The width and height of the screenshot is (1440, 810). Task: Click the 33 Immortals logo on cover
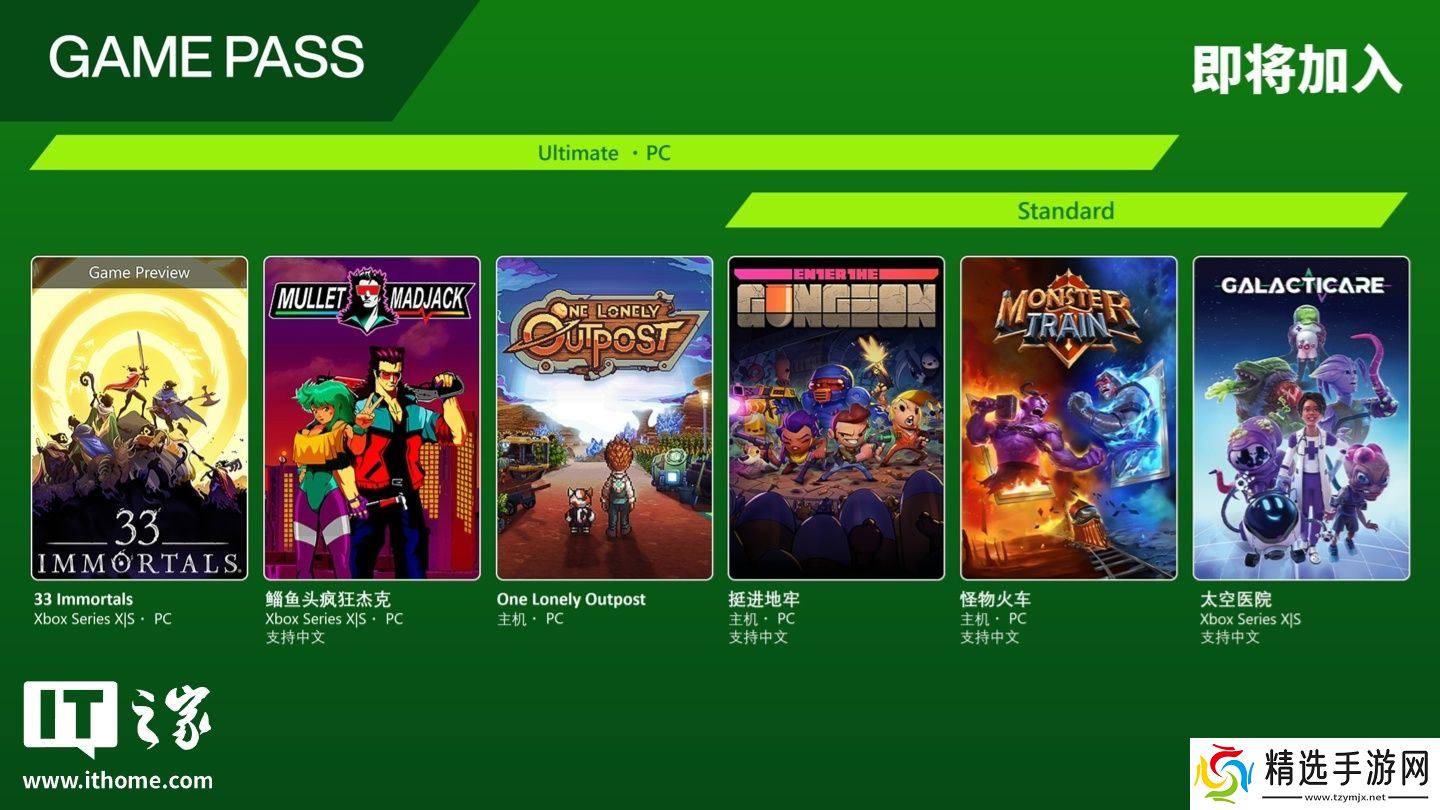[x=139, y=545]
